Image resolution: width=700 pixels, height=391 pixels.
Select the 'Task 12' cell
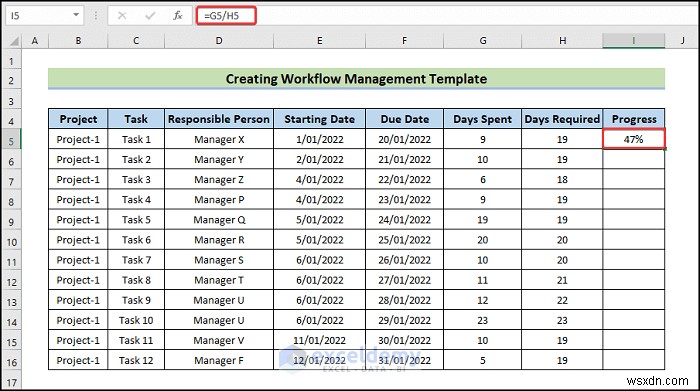tap(136, 360)
